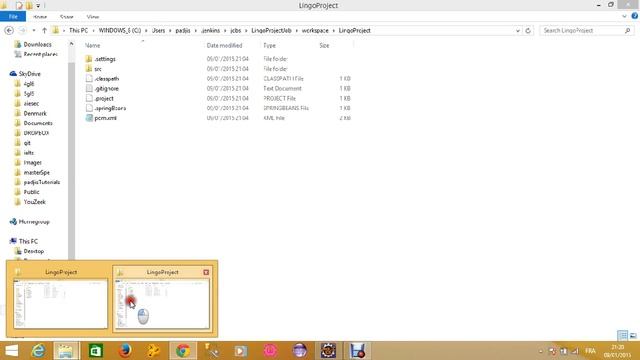The image size is (640, 360).
Task: Open Windows Store from taskbar
Action: pyautogui.click(x=96, y=351)
